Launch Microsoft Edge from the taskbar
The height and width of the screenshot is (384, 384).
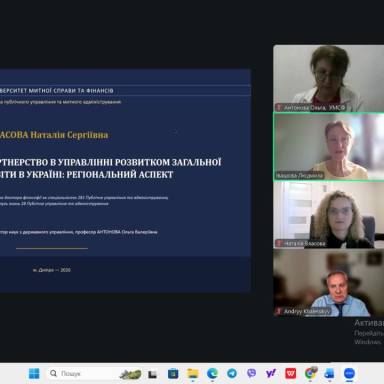click(x=212, y=374)
